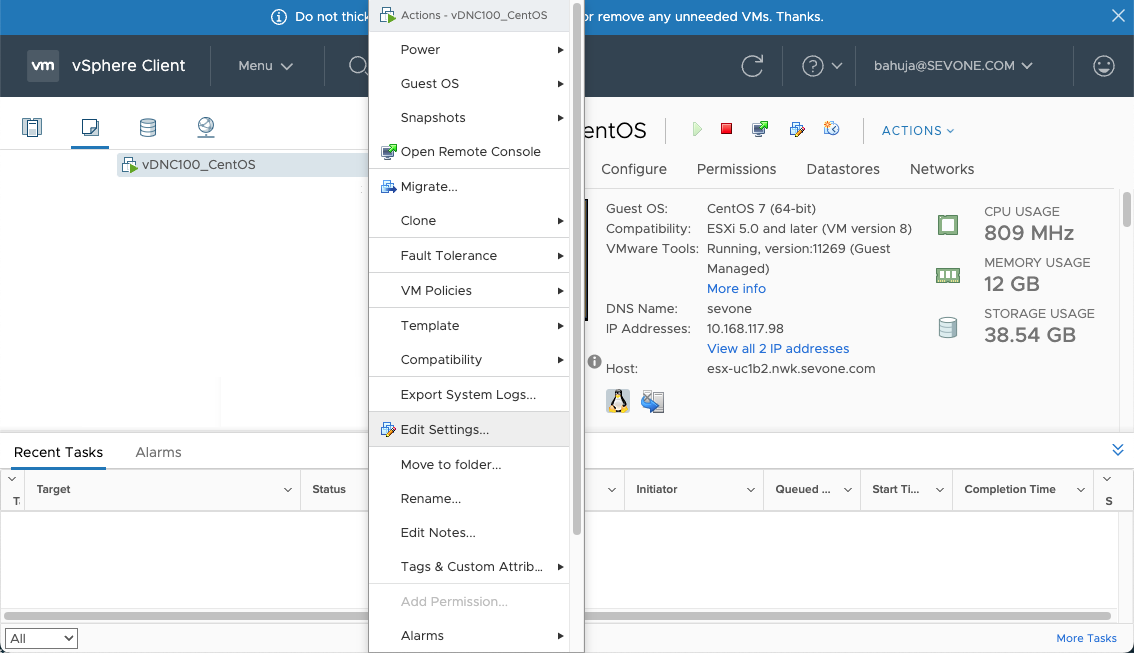The image size is (1134, 653).
Task: Power on the VM with green play icon
Action: [x=697, y=129]
